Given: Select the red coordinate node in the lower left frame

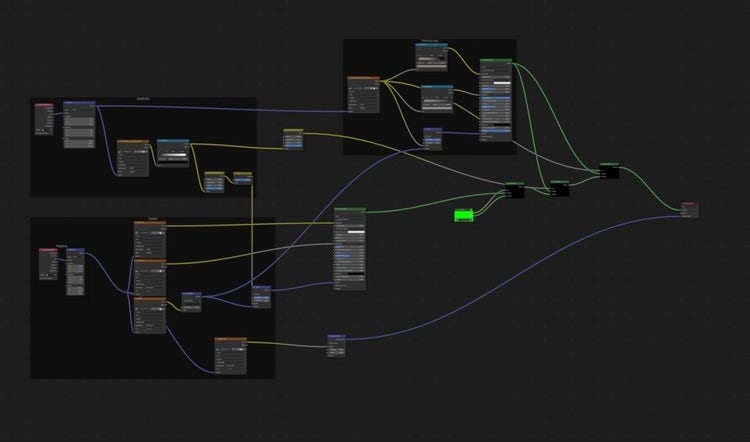Looking at the screenshot, I should pyautogui.click(x=48, y=264).
